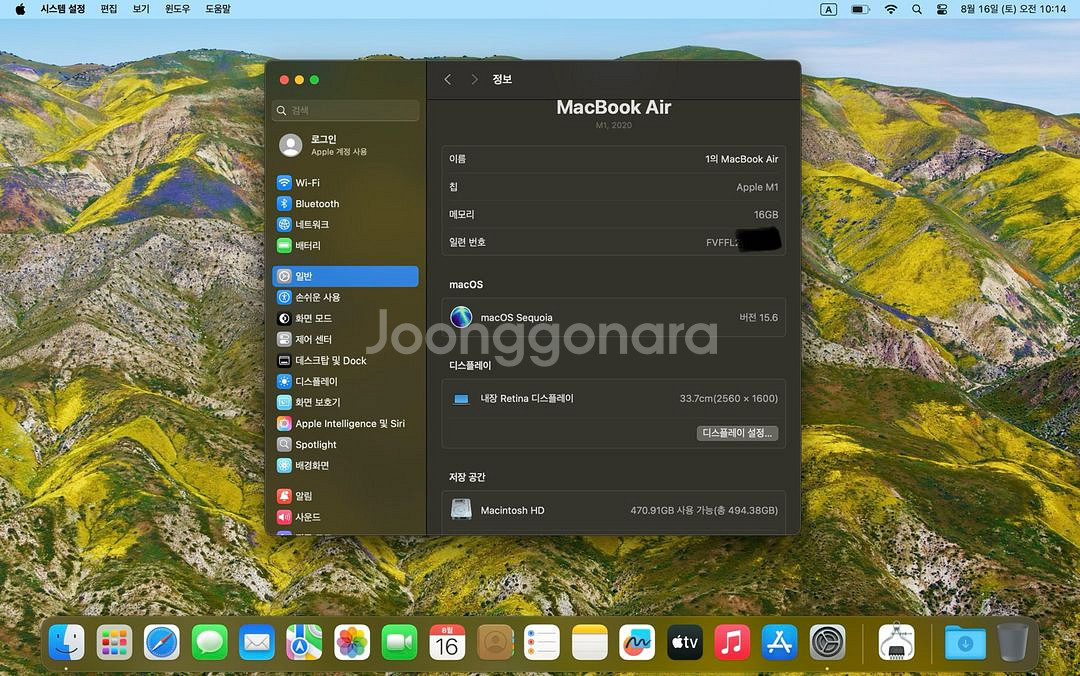Click the 메모리 16GB value

tap(766, 214)
